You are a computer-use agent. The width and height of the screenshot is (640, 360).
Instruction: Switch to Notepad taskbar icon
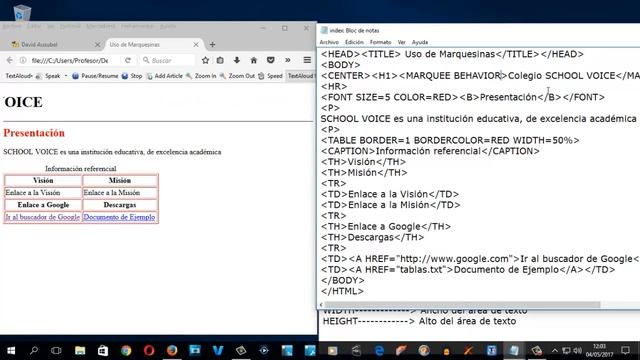(x=513, y=350)
